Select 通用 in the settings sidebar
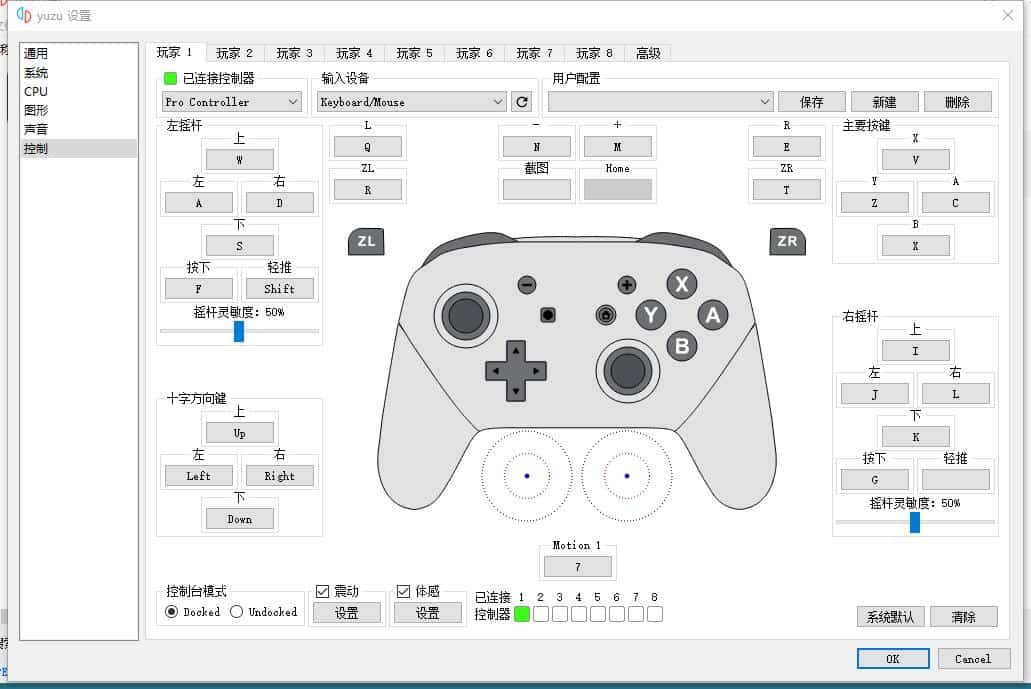 point(36,53)
